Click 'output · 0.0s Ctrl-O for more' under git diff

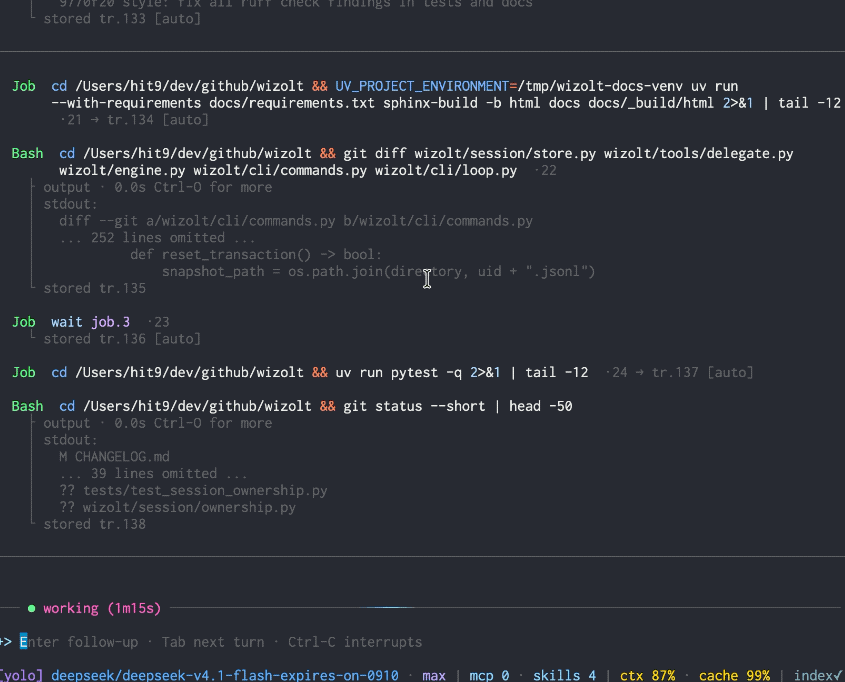(157, 187)
